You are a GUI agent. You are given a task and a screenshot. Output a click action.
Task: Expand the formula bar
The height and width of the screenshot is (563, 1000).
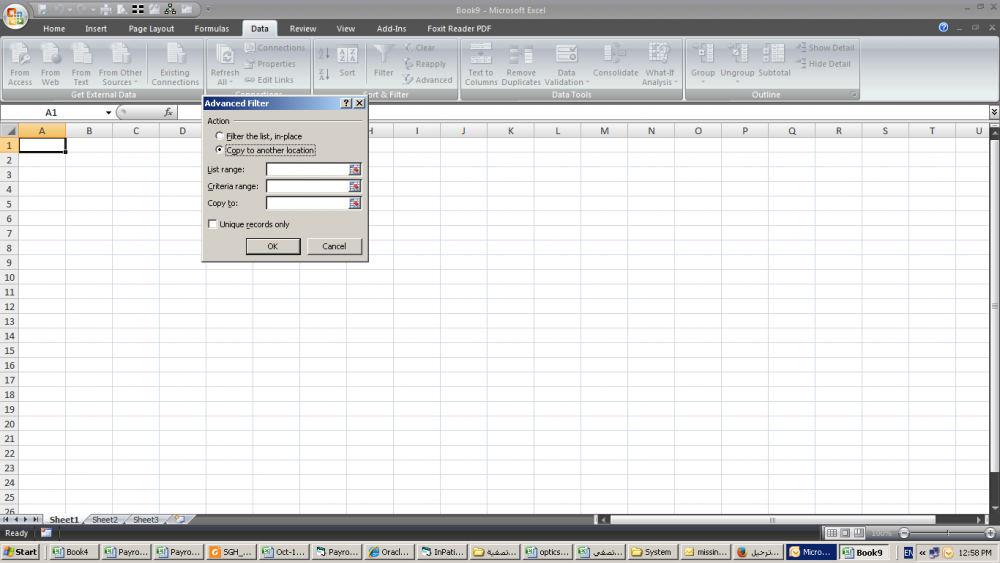(993, 113)
